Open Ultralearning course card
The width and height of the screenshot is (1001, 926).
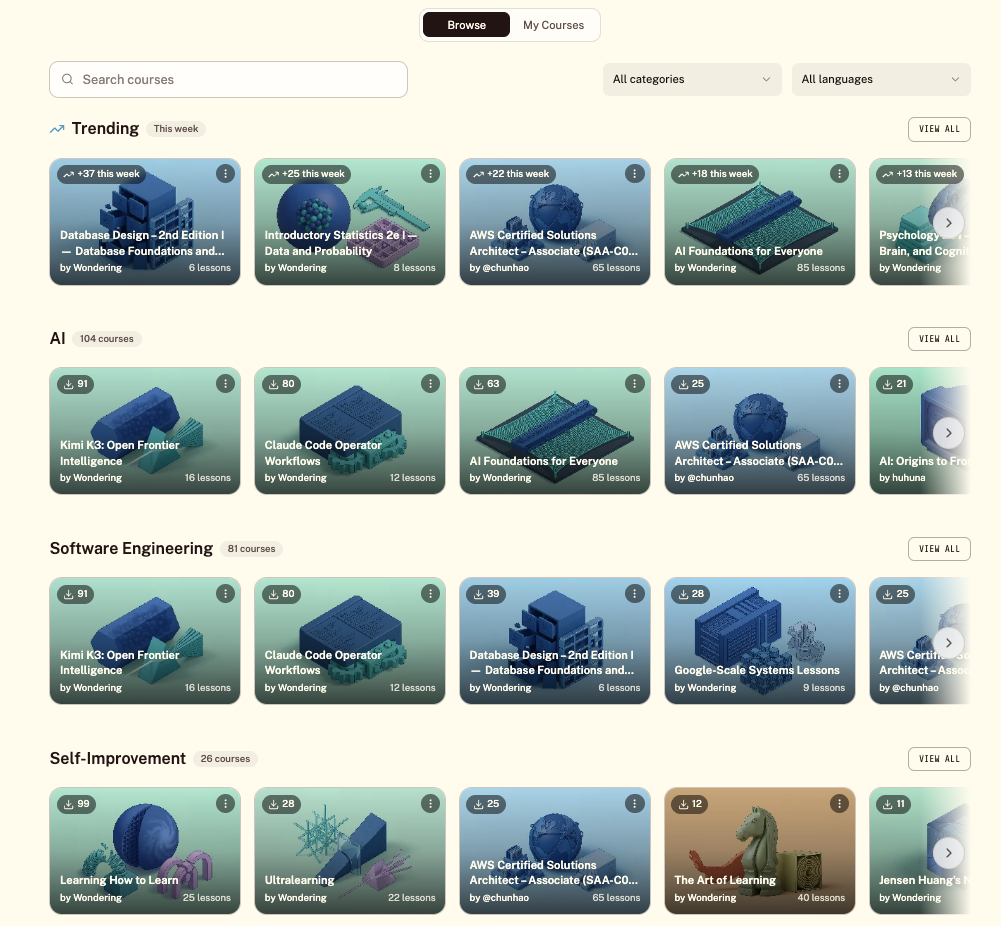pos(350,851)
